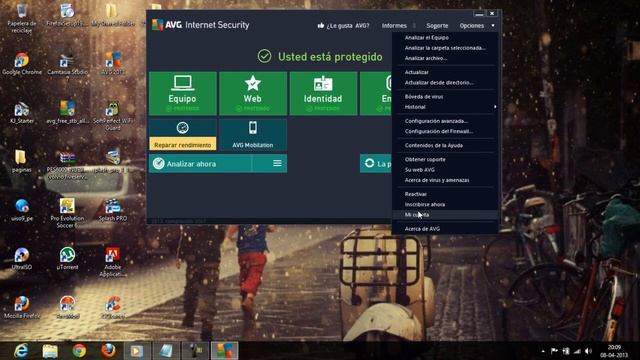Select AVG 2013 desktop shortcut
The image size is (640, 360).
click(x=113, y=64)
